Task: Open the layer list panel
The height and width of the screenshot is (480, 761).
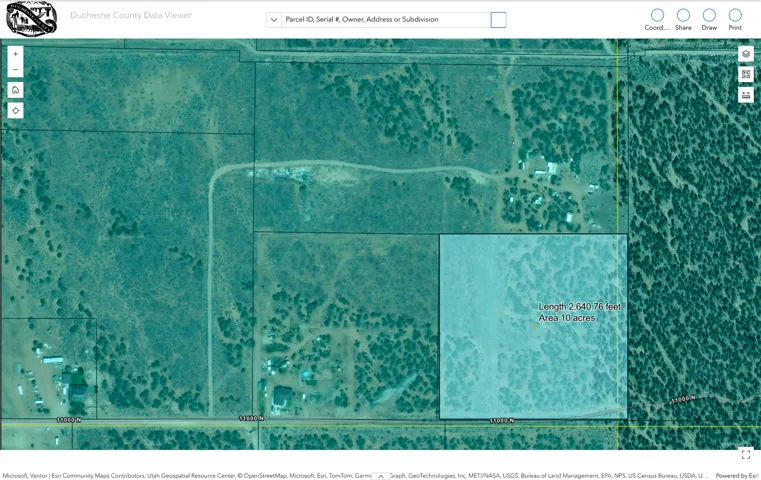Action: [746, 54]
